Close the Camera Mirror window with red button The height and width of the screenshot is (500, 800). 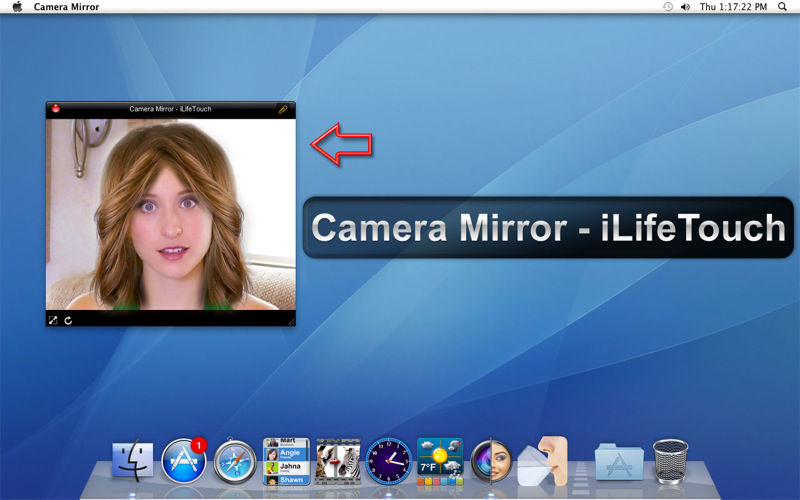[56, 109]
